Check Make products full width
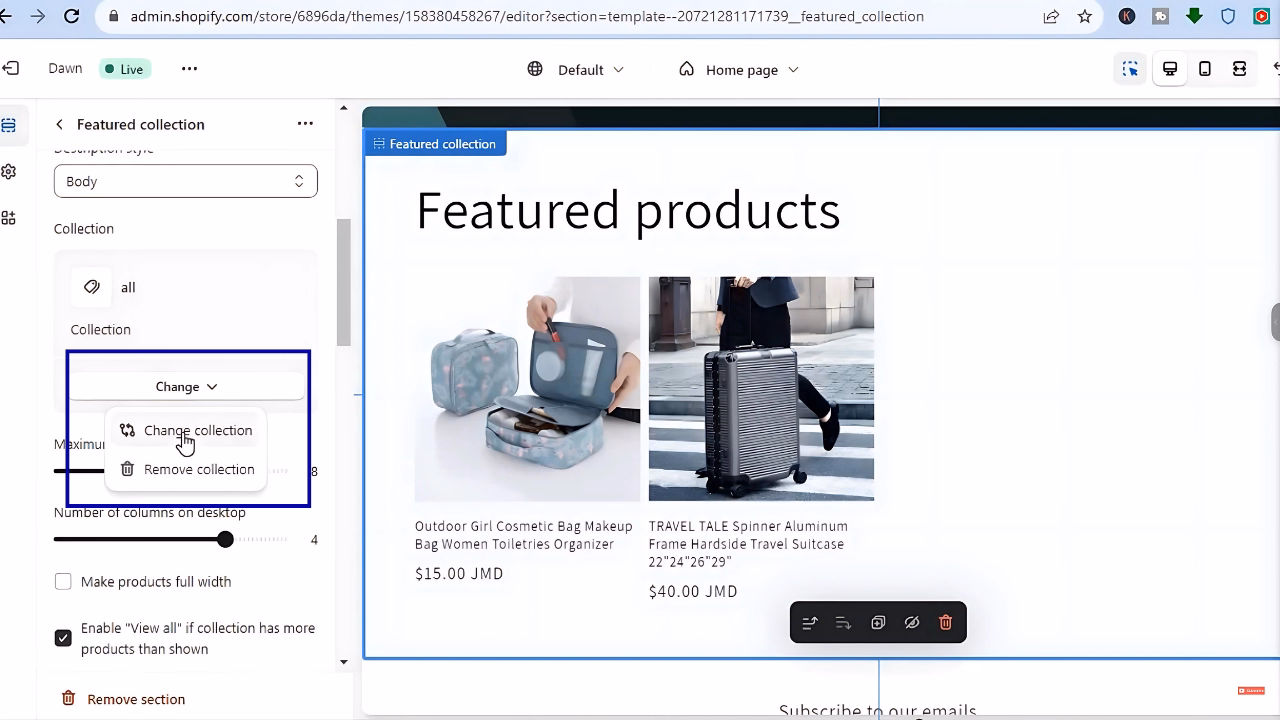The height and width of the screenshot is (720, 1280). pyautogui.click(x=63, y=582)
